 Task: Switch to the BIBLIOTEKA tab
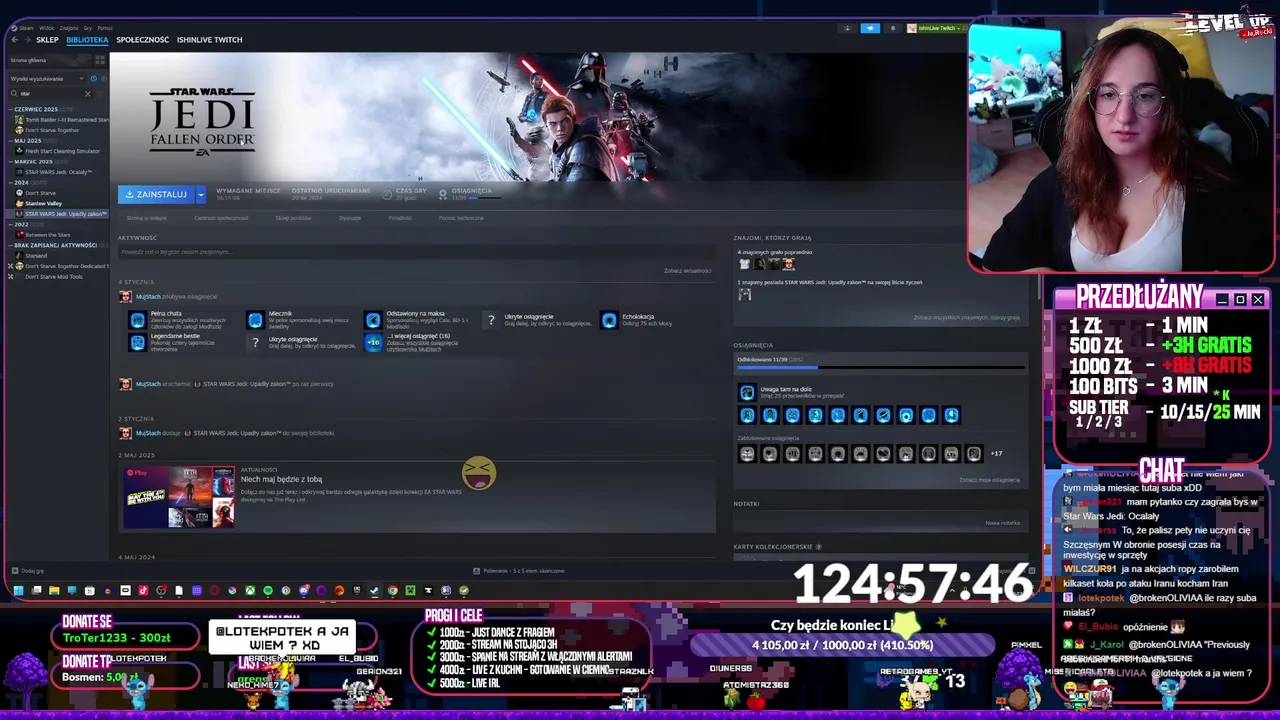tap(87, 40)
